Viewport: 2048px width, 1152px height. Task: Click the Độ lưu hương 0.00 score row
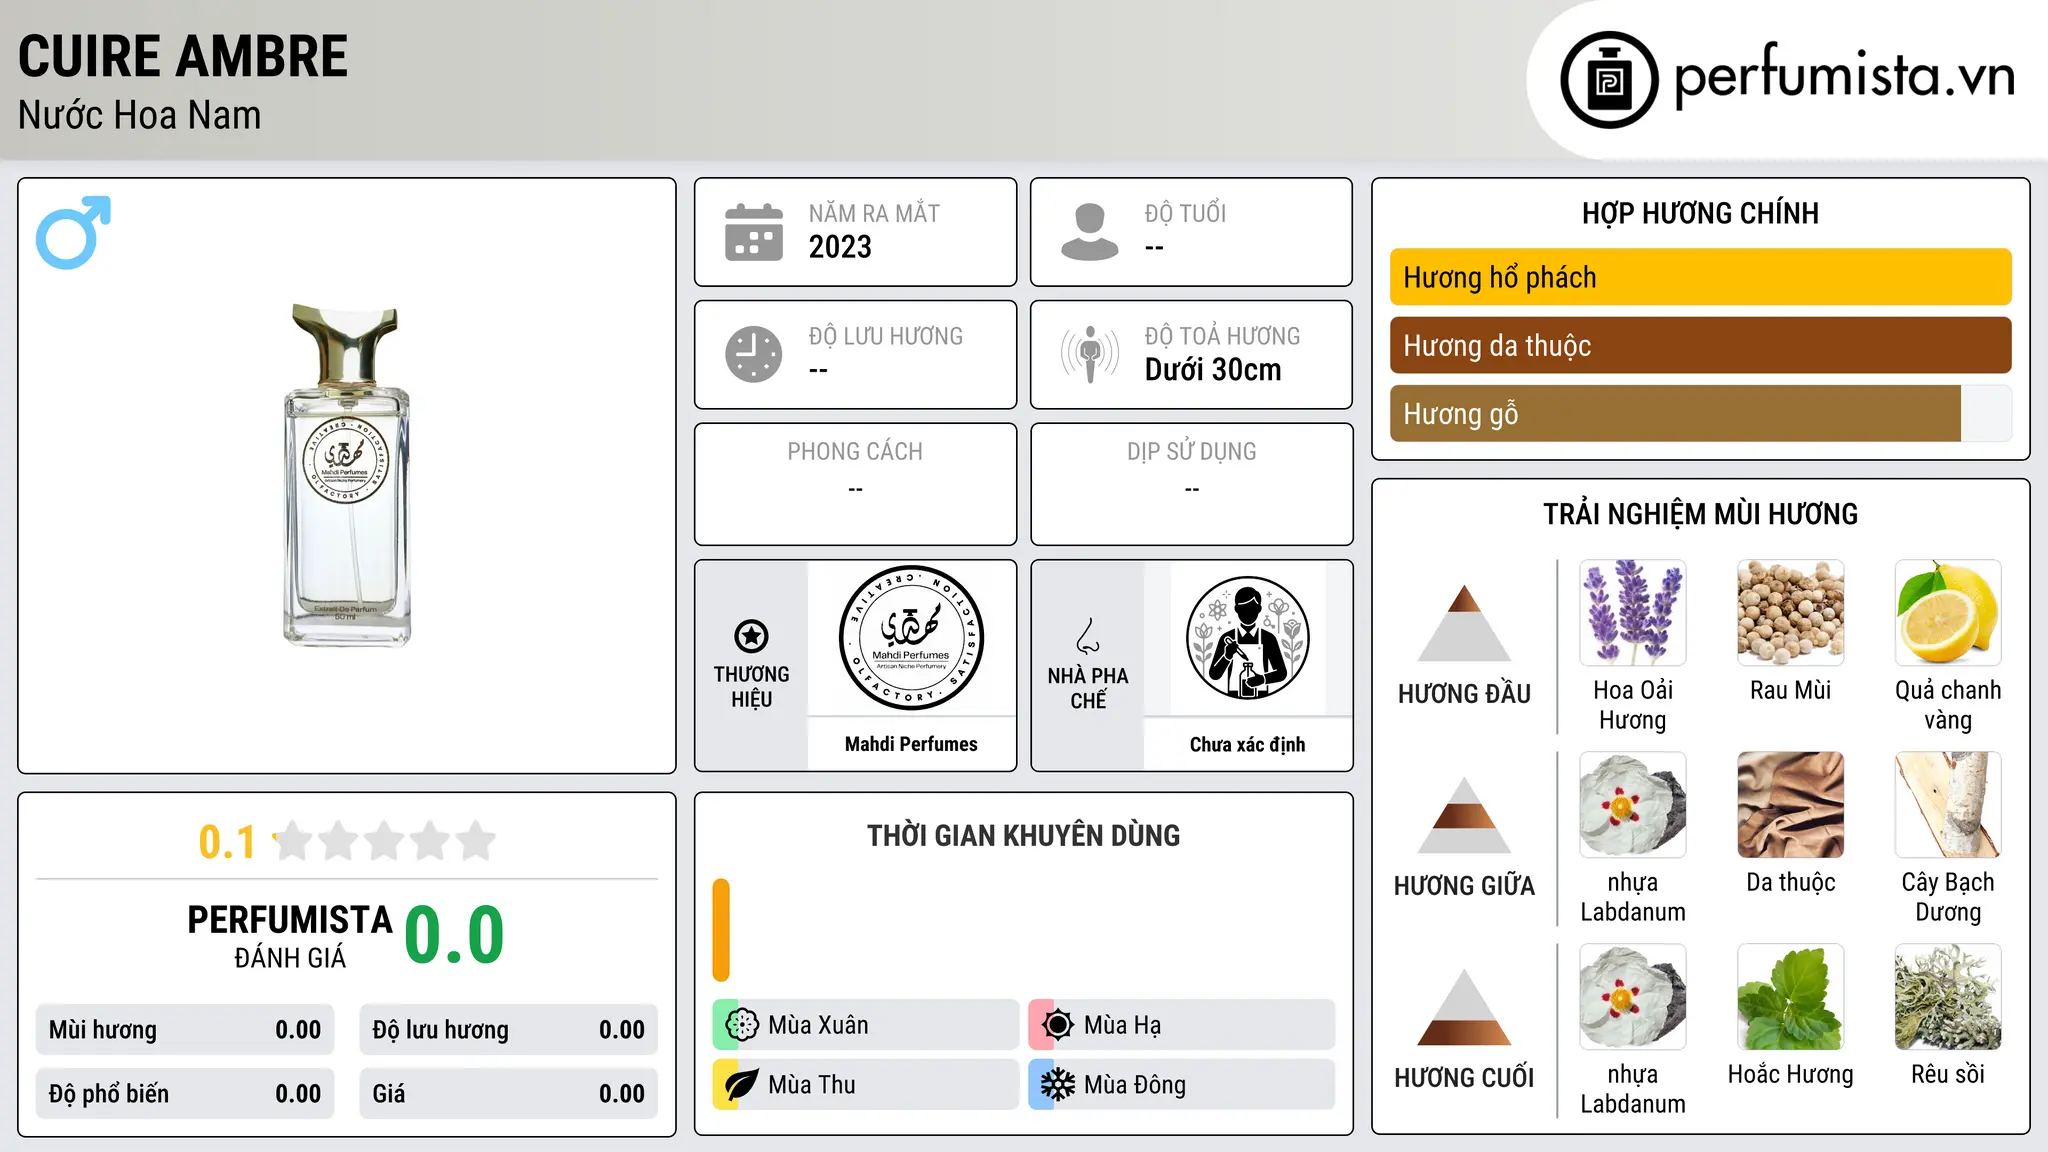coord(509,1030)
